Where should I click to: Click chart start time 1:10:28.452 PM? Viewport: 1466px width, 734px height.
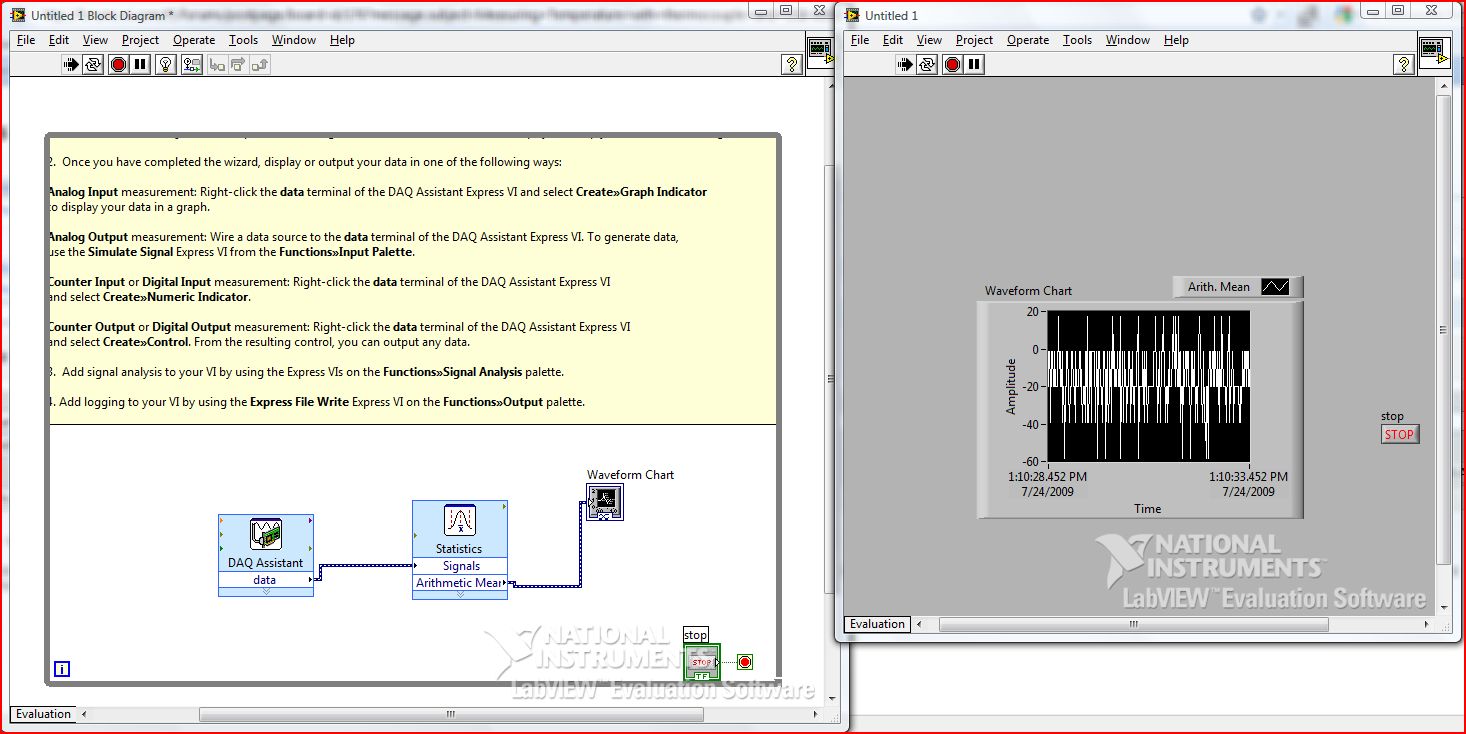pos(1047,477)
